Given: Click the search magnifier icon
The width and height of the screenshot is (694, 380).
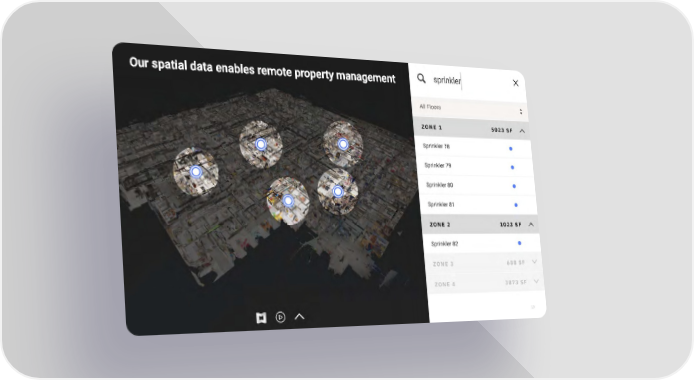Looking at the screenshot, I should pyautogui.click(x=421, y=79).
